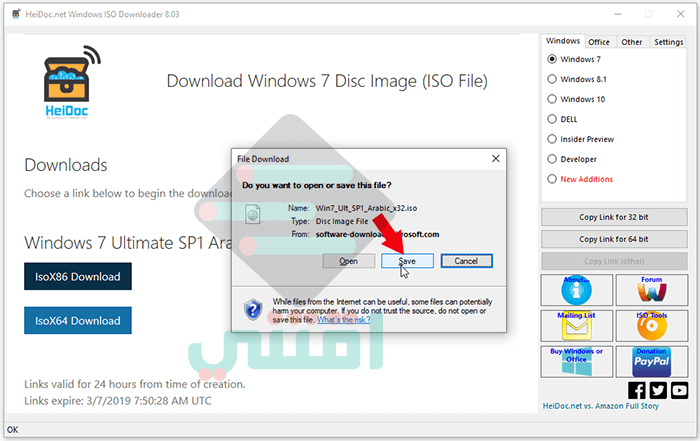Click Save in File Download dialog
700x441 pixels.
[x=407, y=261]
